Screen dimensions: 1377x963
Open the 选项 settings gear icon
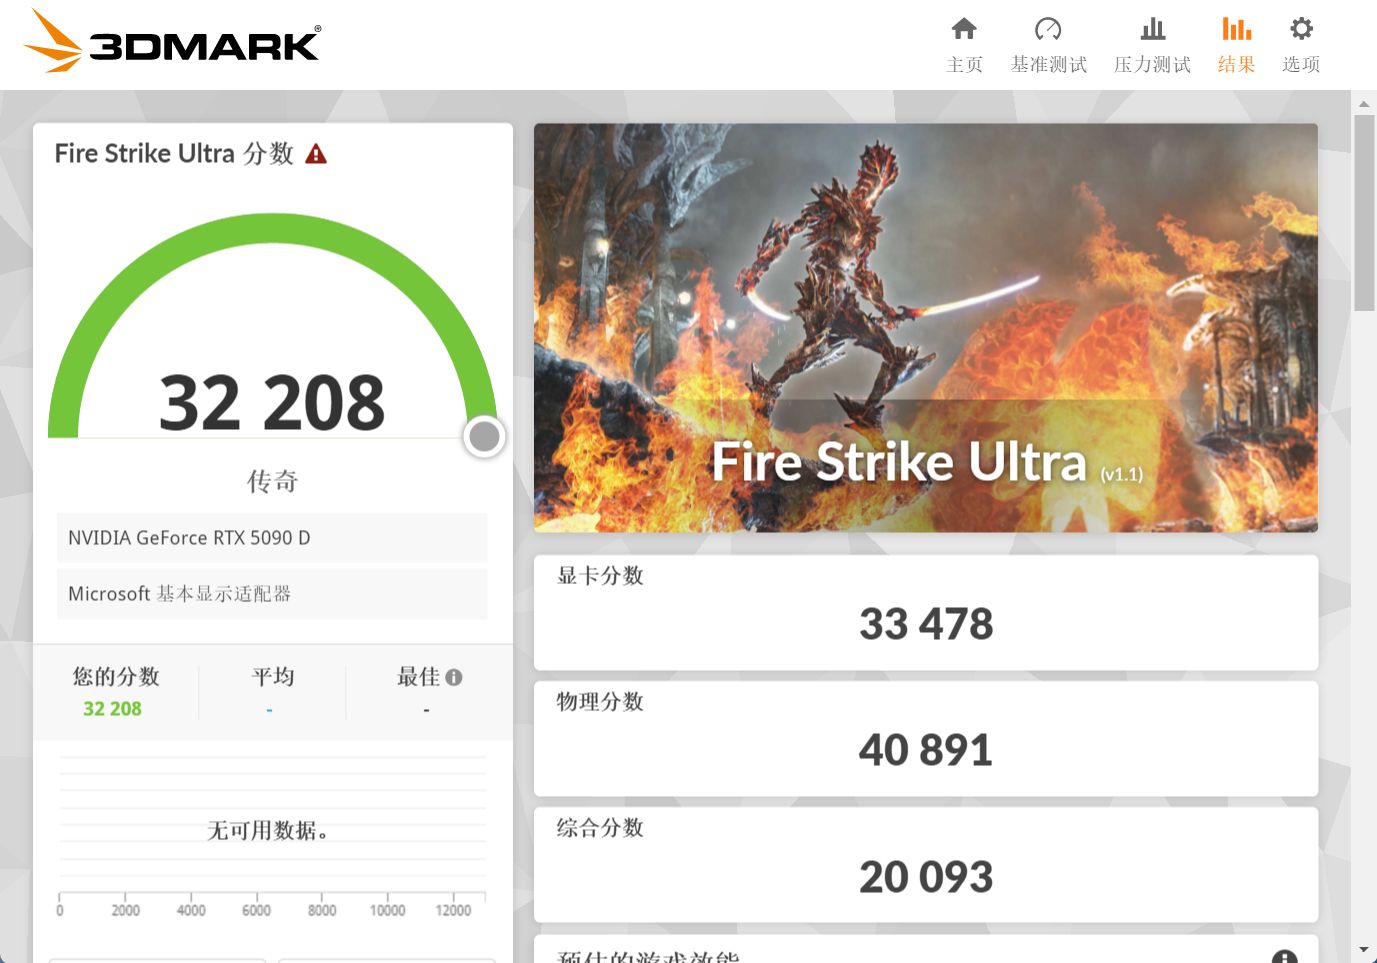tap(1301, 28)
